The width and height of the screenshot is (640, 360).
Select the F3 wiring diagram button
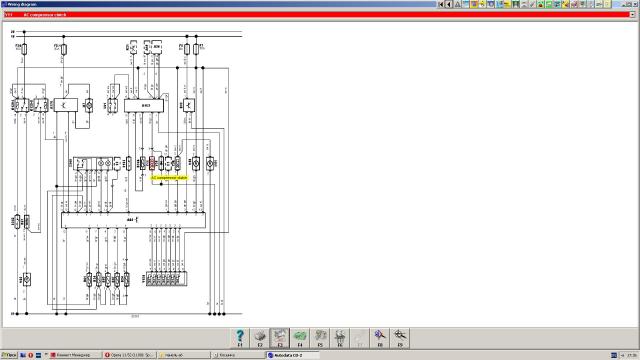coord(280,338)
